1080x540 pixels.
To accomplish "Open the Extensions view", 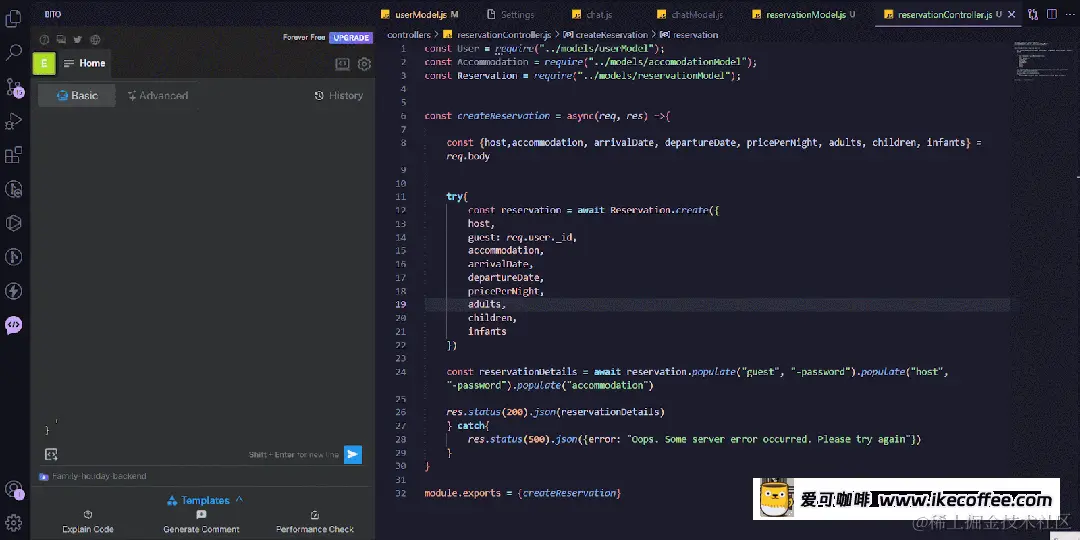I will [14, 155].
